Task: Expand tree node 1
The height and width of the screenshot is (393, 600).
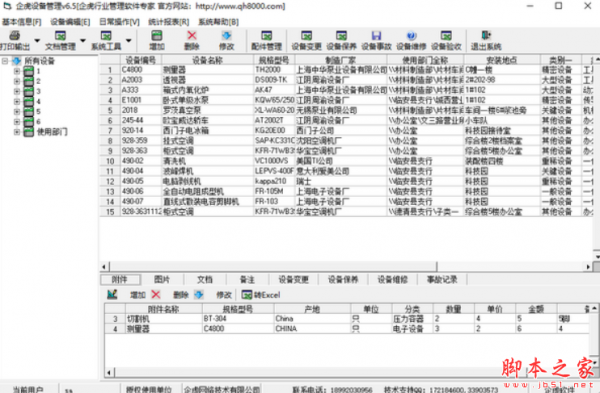Action: pyautogui.click(x=17, y=71)
